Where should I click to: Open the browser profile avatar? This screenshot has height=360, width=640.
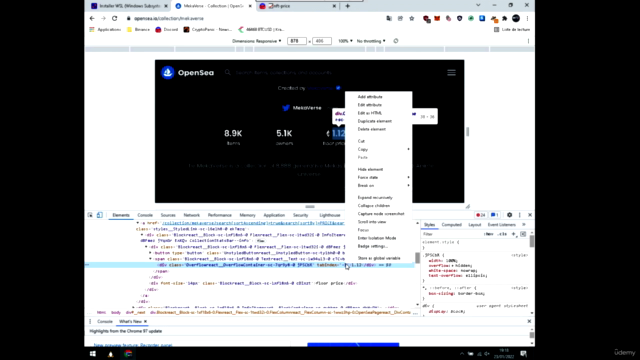point(516,18)
